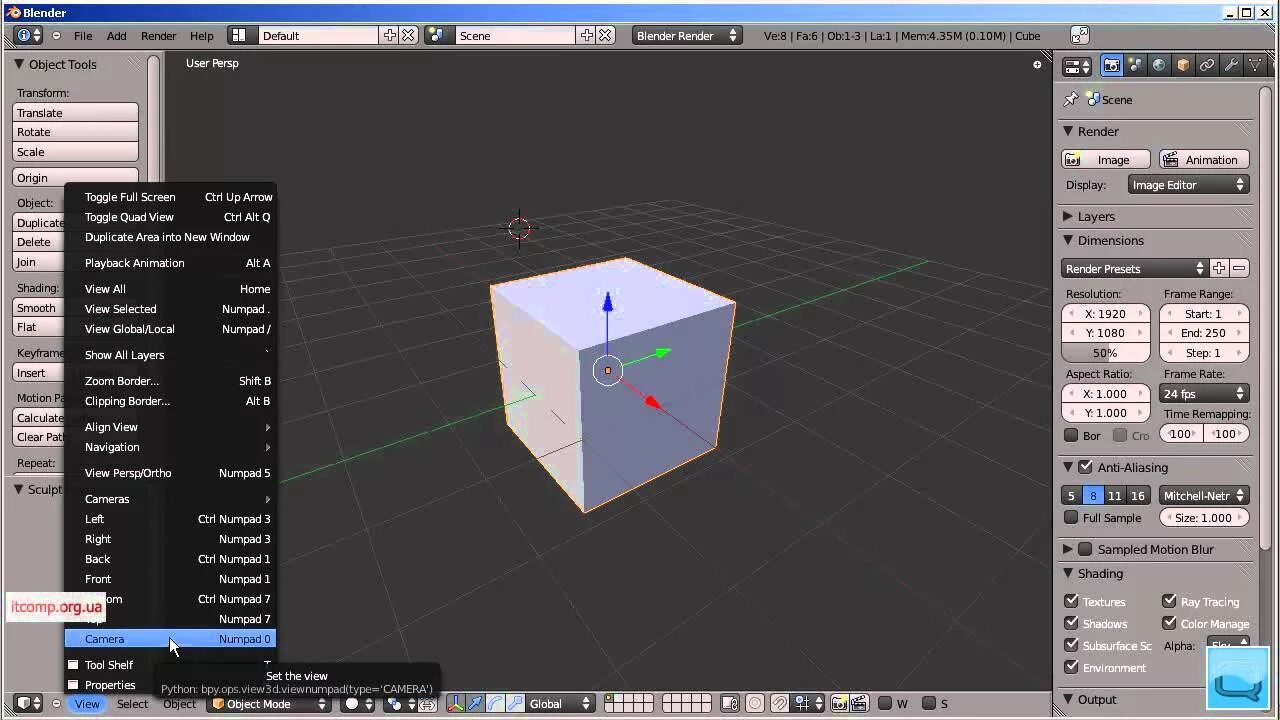Collapse the Shading panel in Properties
1280x720 pixels.
pos(1068,573)
